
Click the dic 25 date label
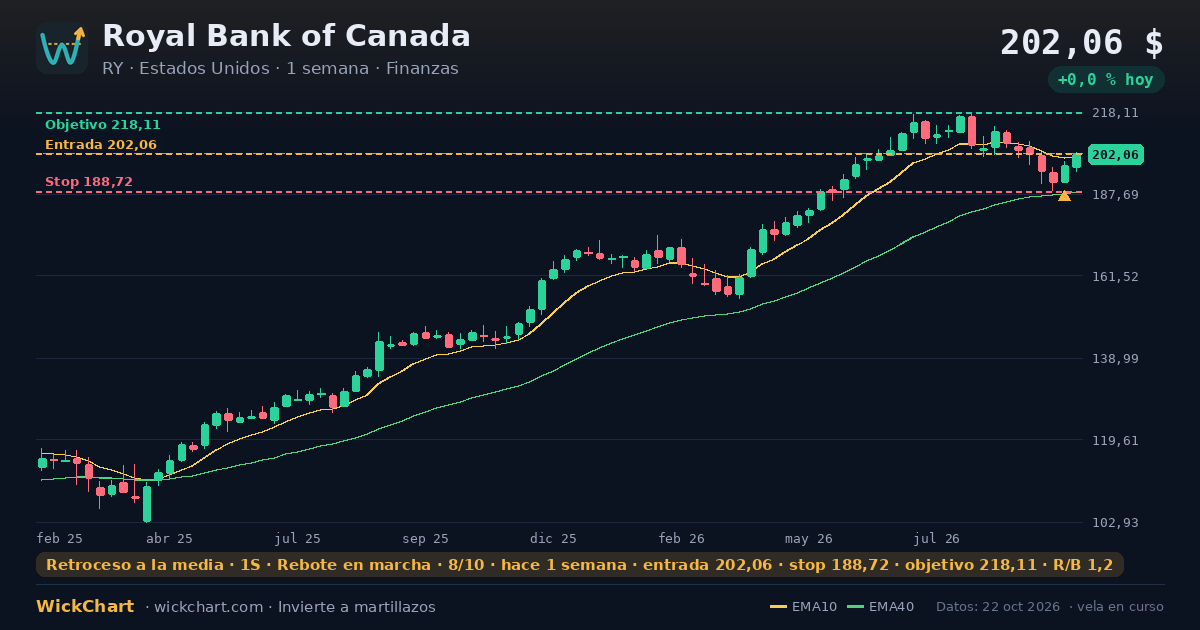pyautogui.click(x=554, y=538)
